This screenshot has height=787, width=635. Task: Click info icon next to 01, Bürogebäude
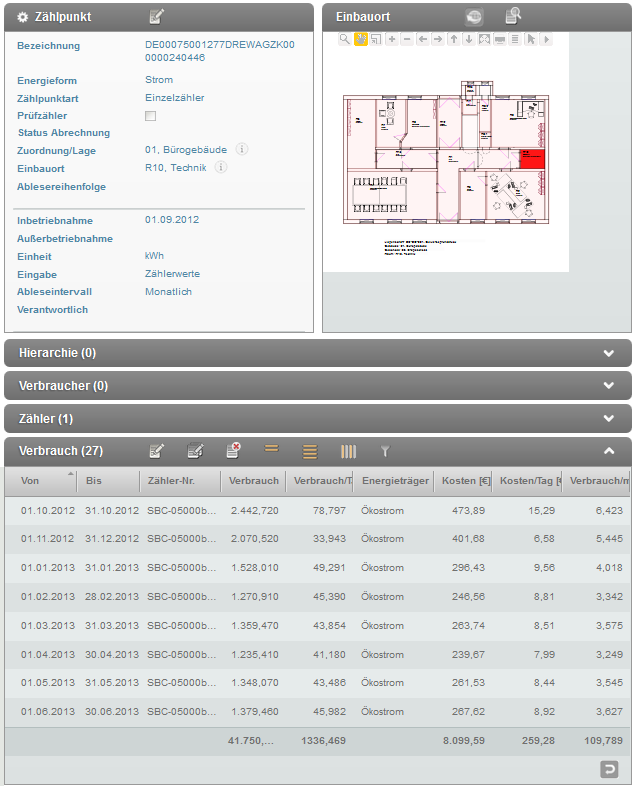pos(242,150)
